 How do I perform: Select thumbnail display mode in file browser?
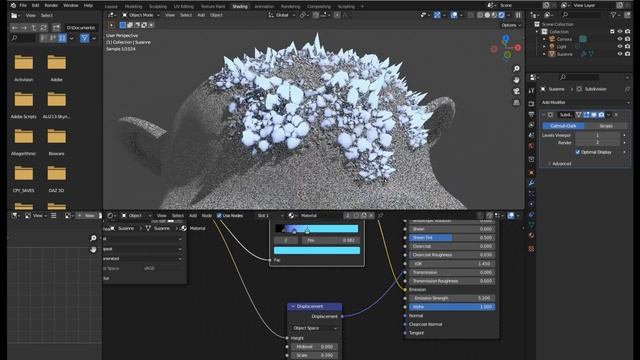tap(62, 38)
